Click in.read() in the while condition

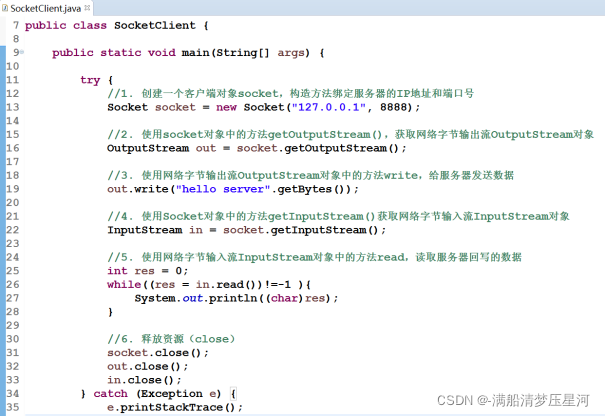coord(228,284)
